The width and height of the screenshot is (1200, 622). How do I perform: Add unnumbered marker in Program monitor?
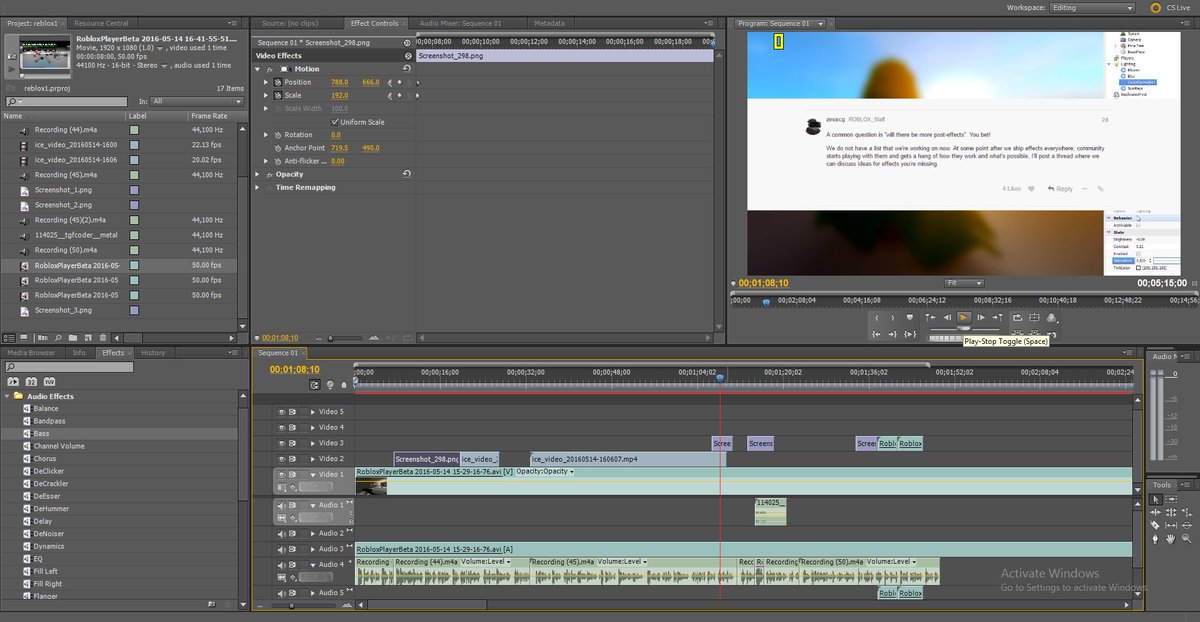[910, 318]
